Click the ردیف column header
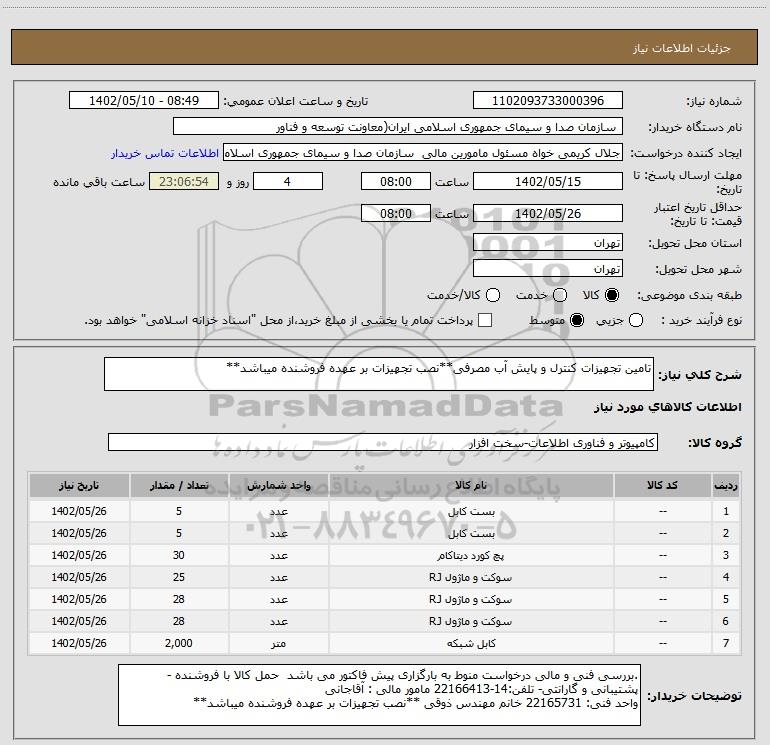The width and height of the screenshot is (770, 745). [x=726, y=486]
